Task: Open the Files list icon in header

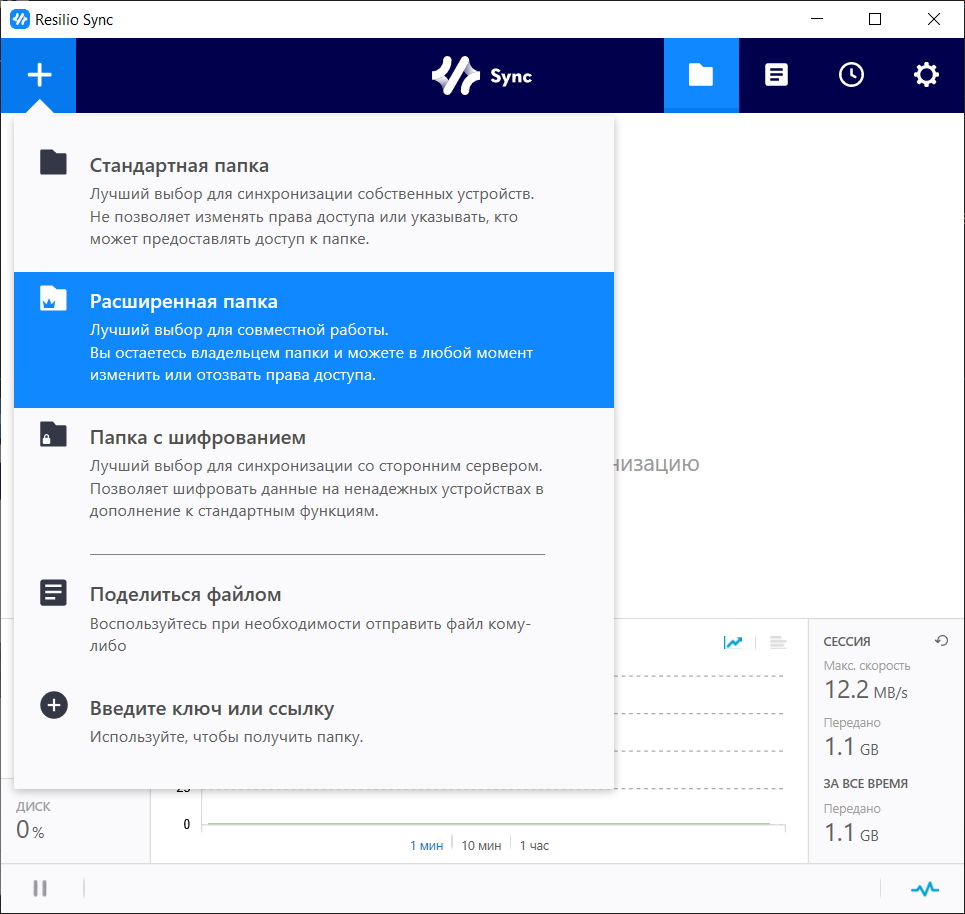Action: coord(776,75)
